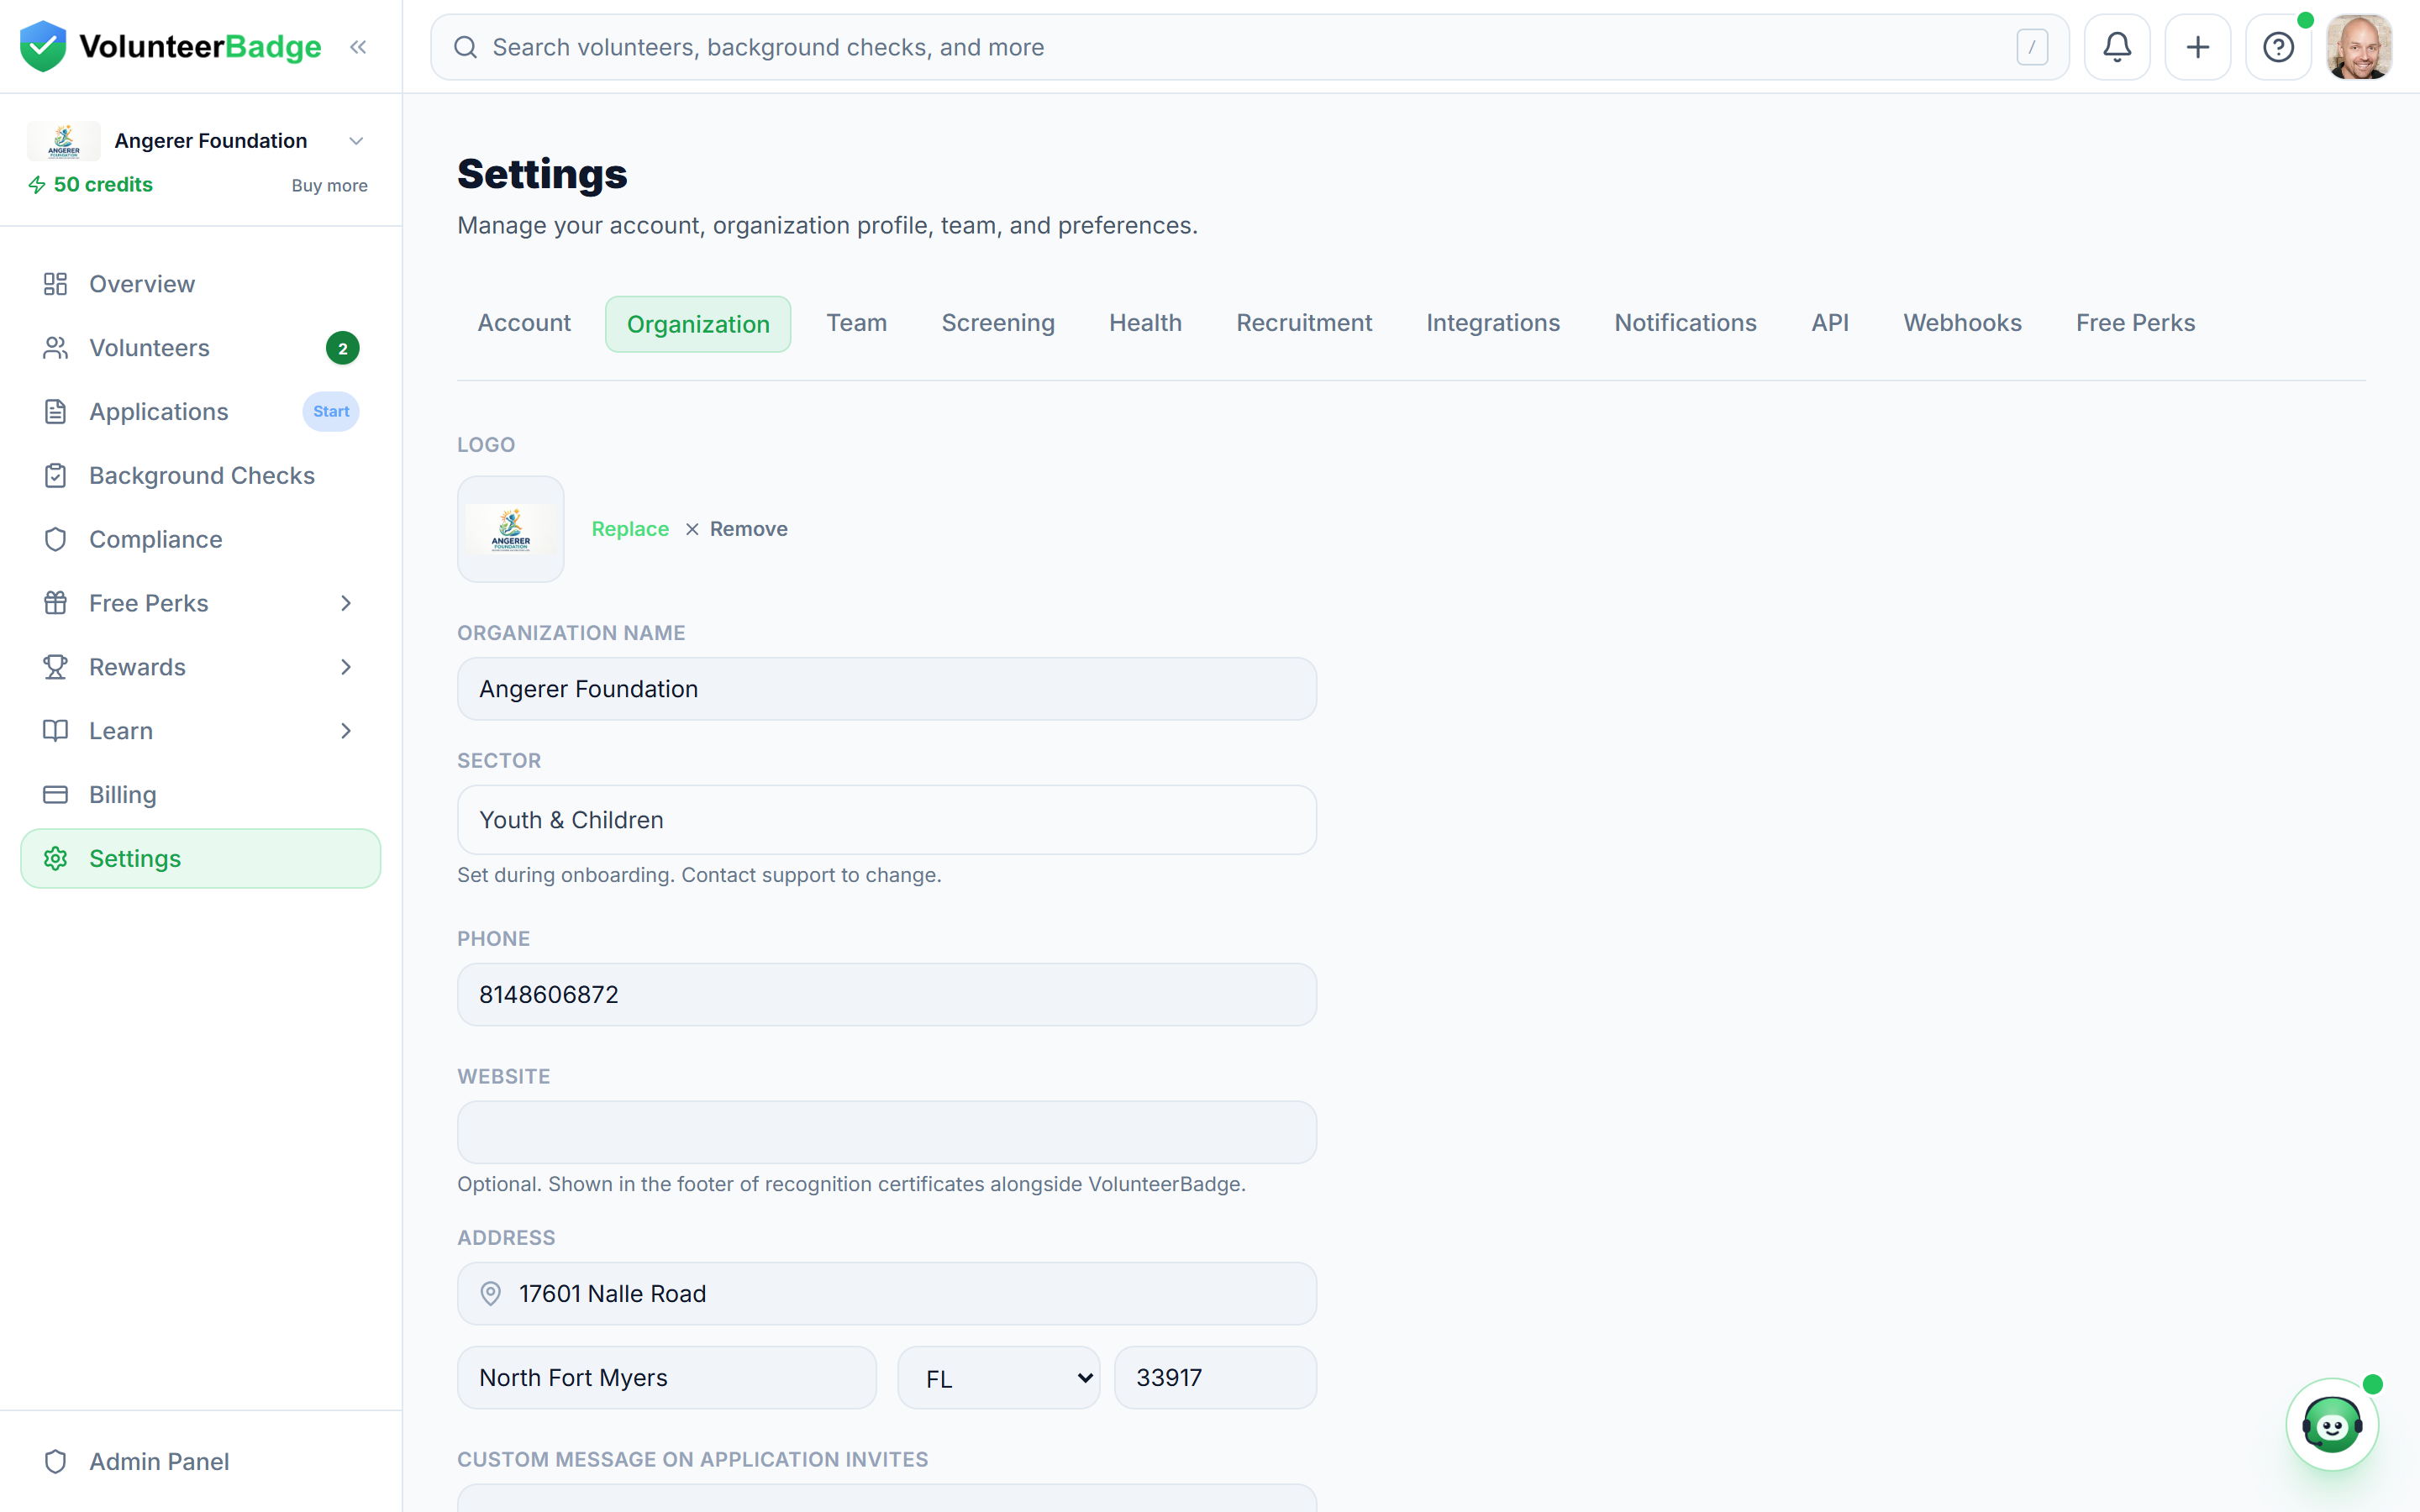Viewport: 2420px width, 1512px height.
Task: Open user profile avatar menu
Action: point(2359,47)
